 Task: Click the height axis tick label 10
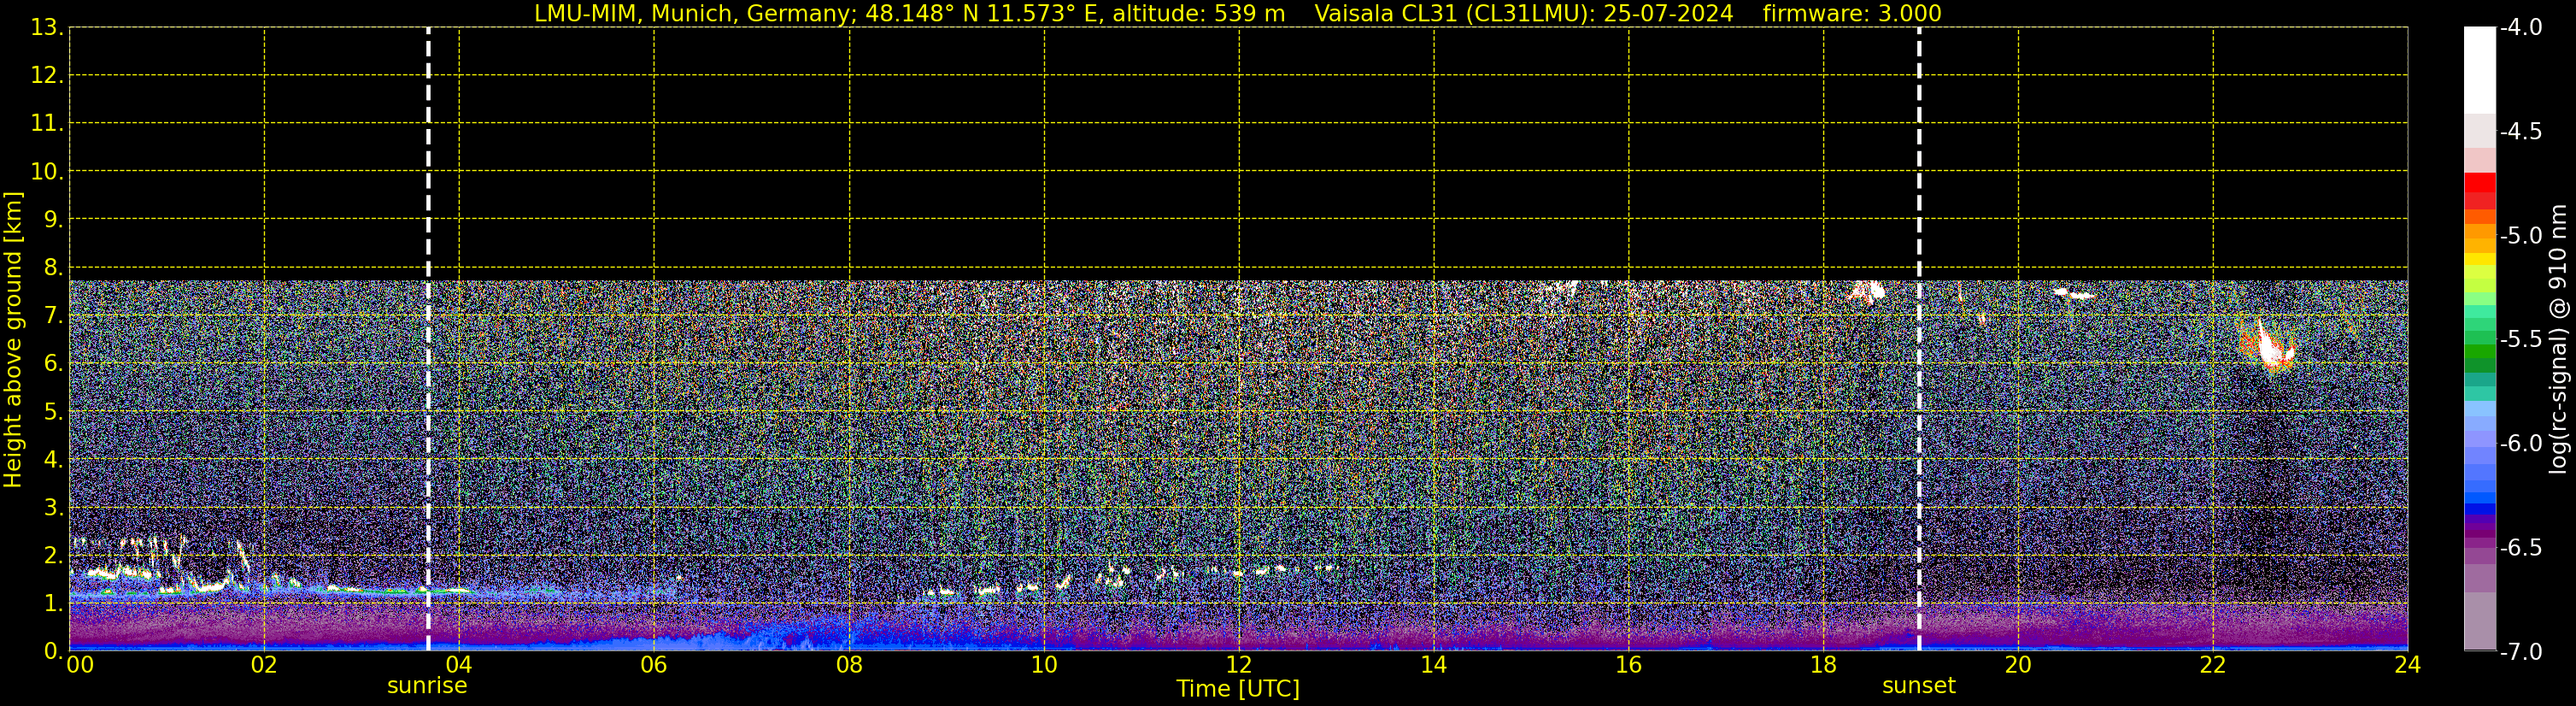pyautogui.click(x=45, y=172)
